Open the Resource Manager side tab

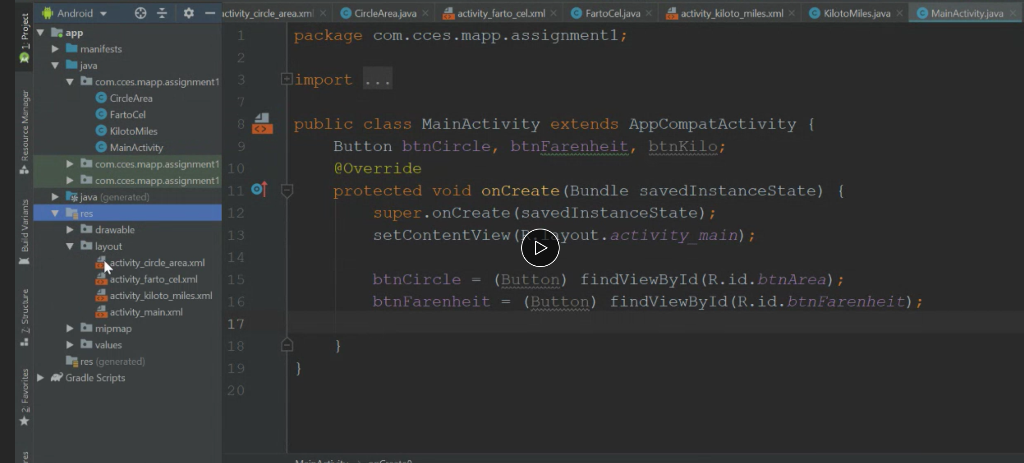click(x=25, y=132)
